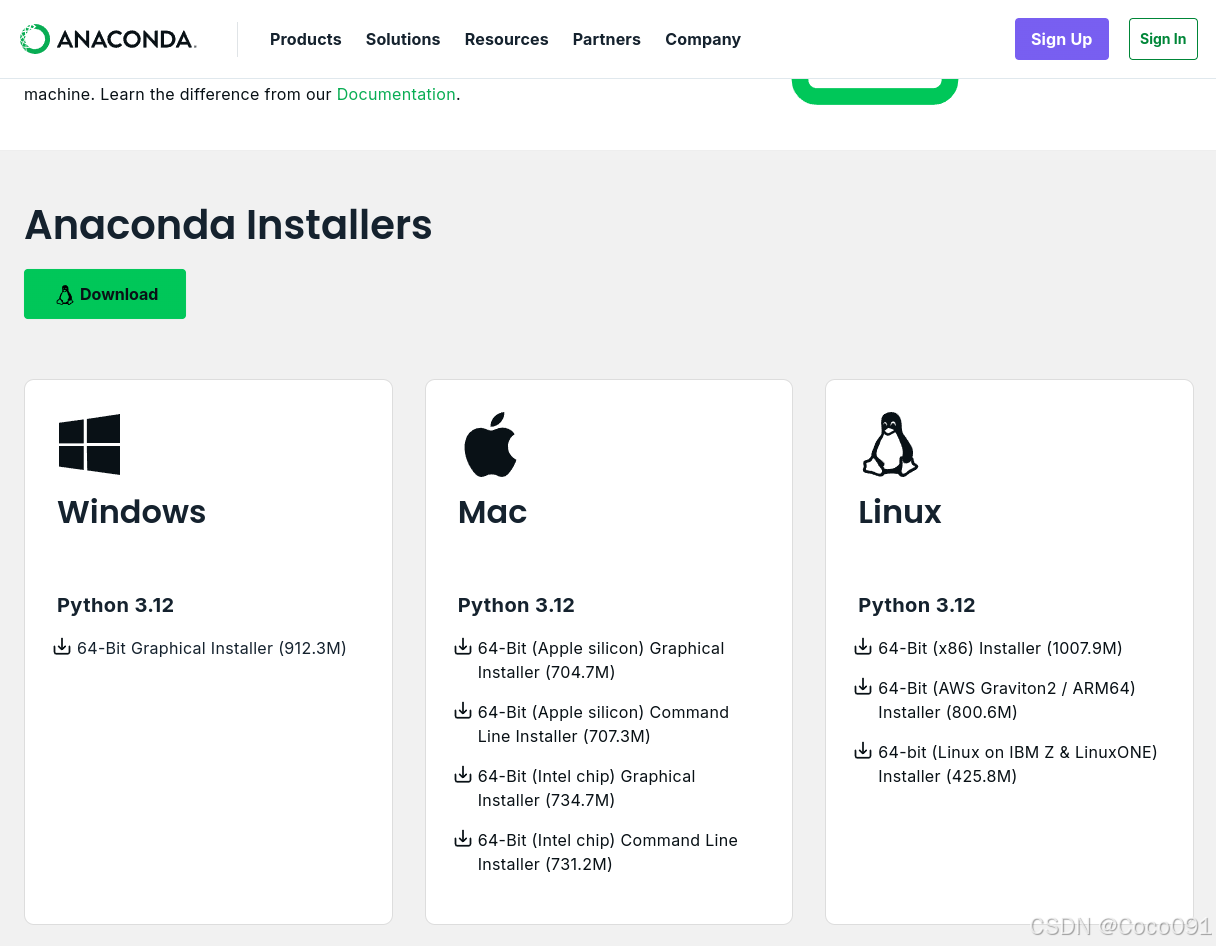Open the Documentation link
The image size is (1216, 946).
pyautogui.click(x=396, y=94)
